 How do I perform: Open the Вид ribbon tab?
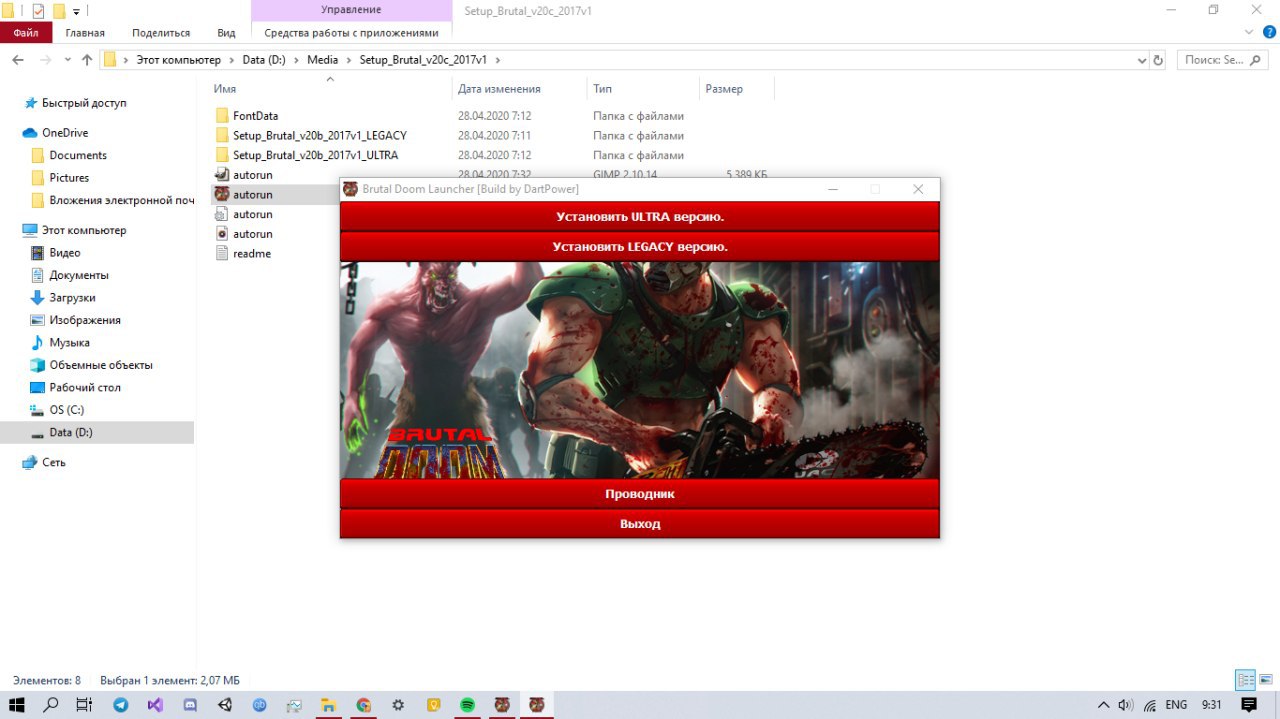click(x=227, y=33)
